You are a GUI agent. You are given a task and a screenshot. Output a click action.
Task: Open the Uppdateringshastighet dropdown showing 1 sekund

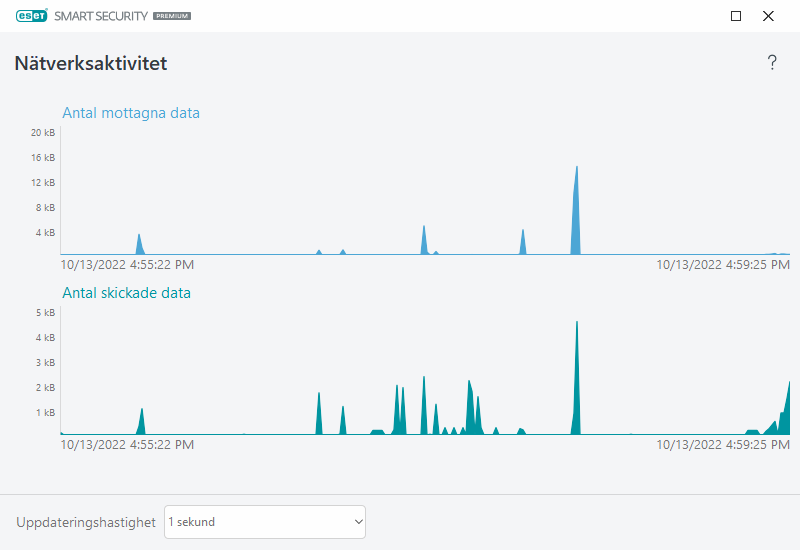coord(265,522)
